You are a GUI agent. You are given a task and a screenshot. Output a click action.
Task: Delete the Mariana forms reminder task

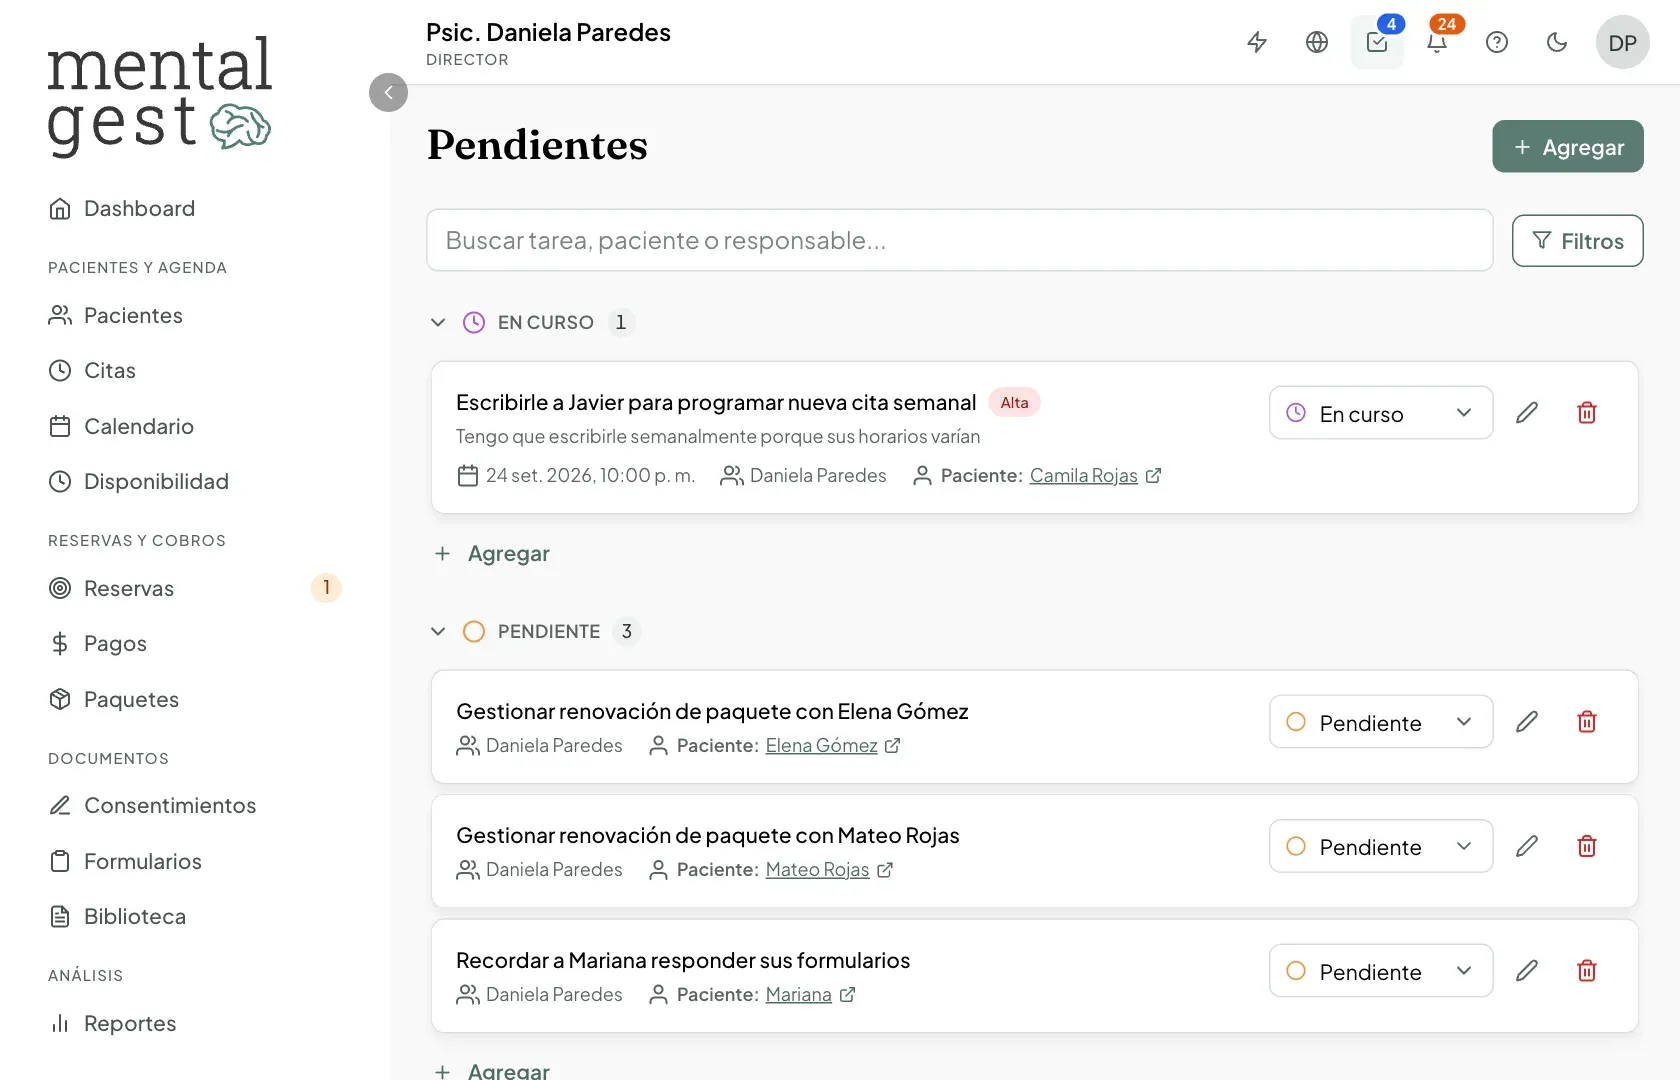tap(1587, 971)
